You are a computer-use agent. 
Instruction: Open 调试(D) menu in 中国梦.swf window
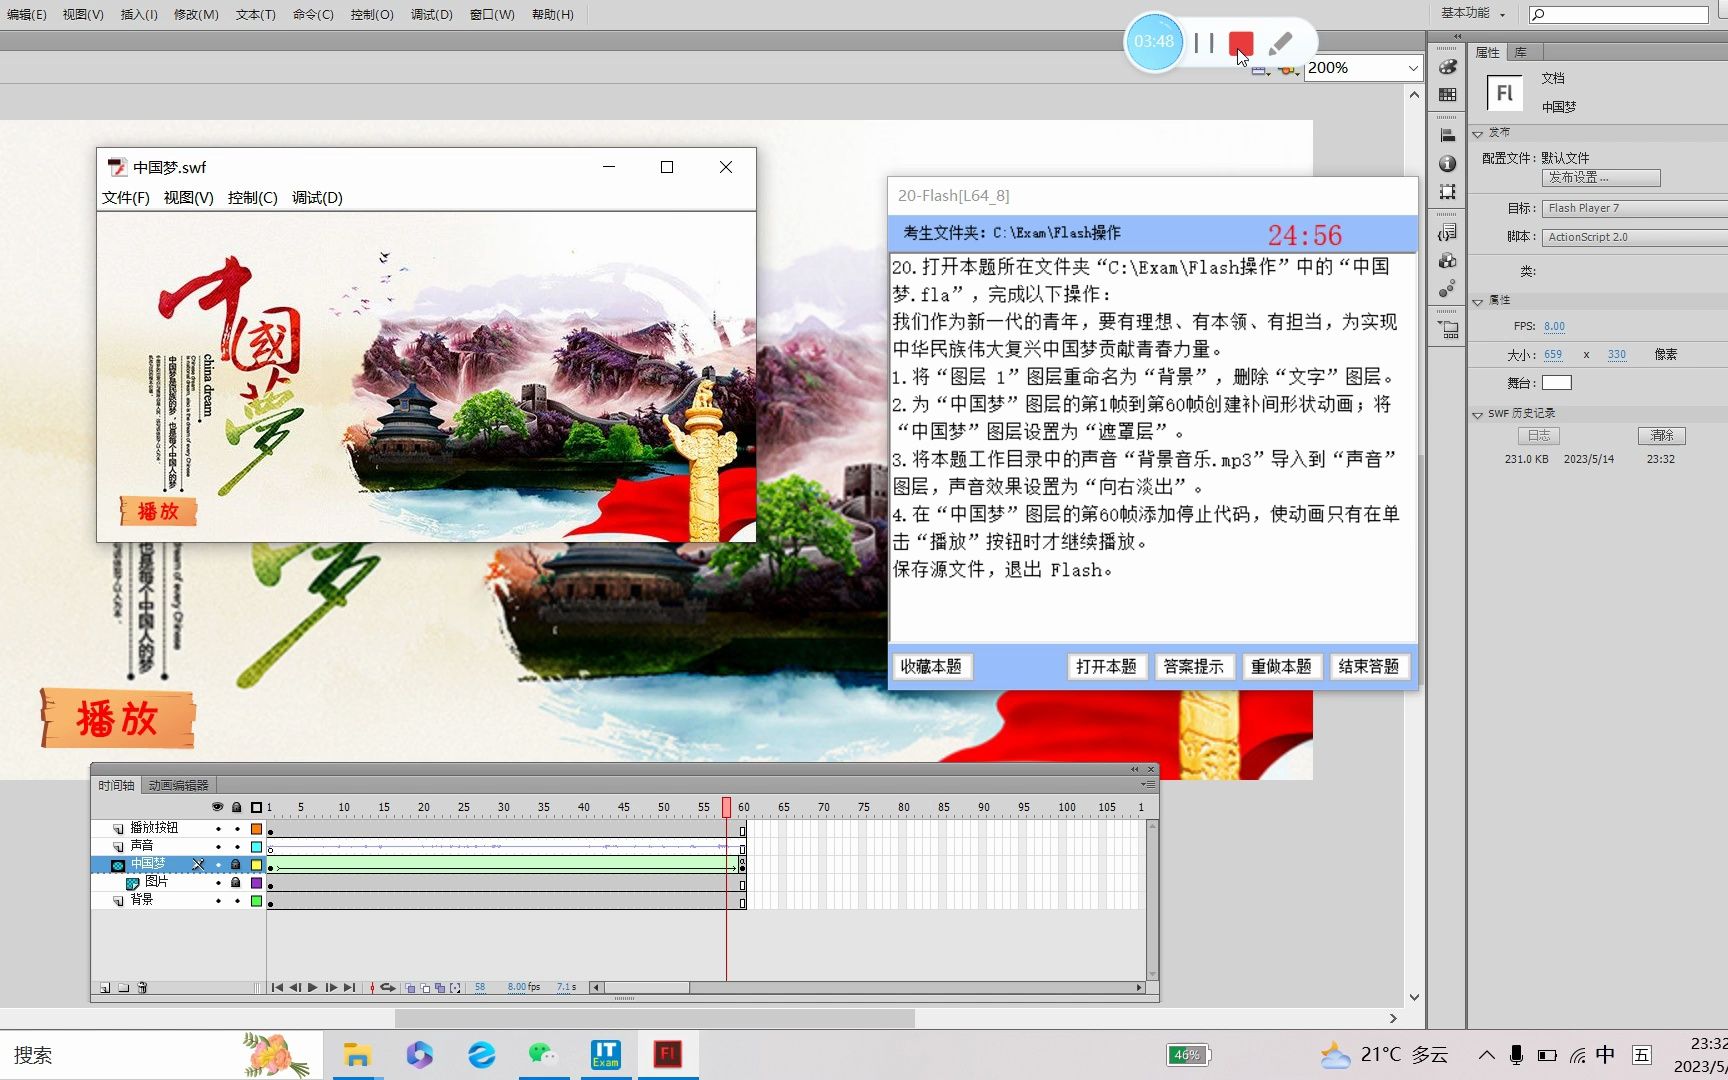pyautogui.click(x=317, y=198)
